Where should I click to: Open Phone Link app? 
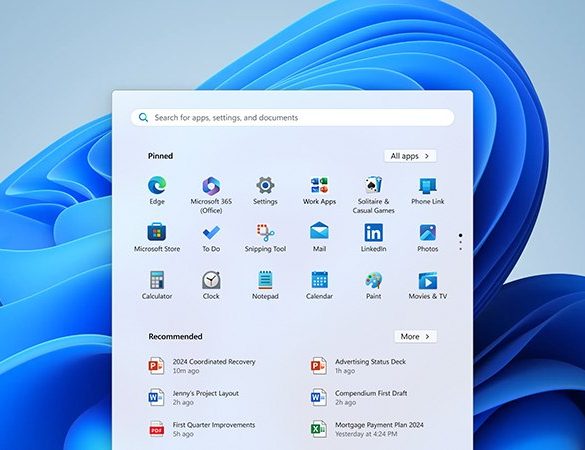pyautogui.click(x=428, y=191)
